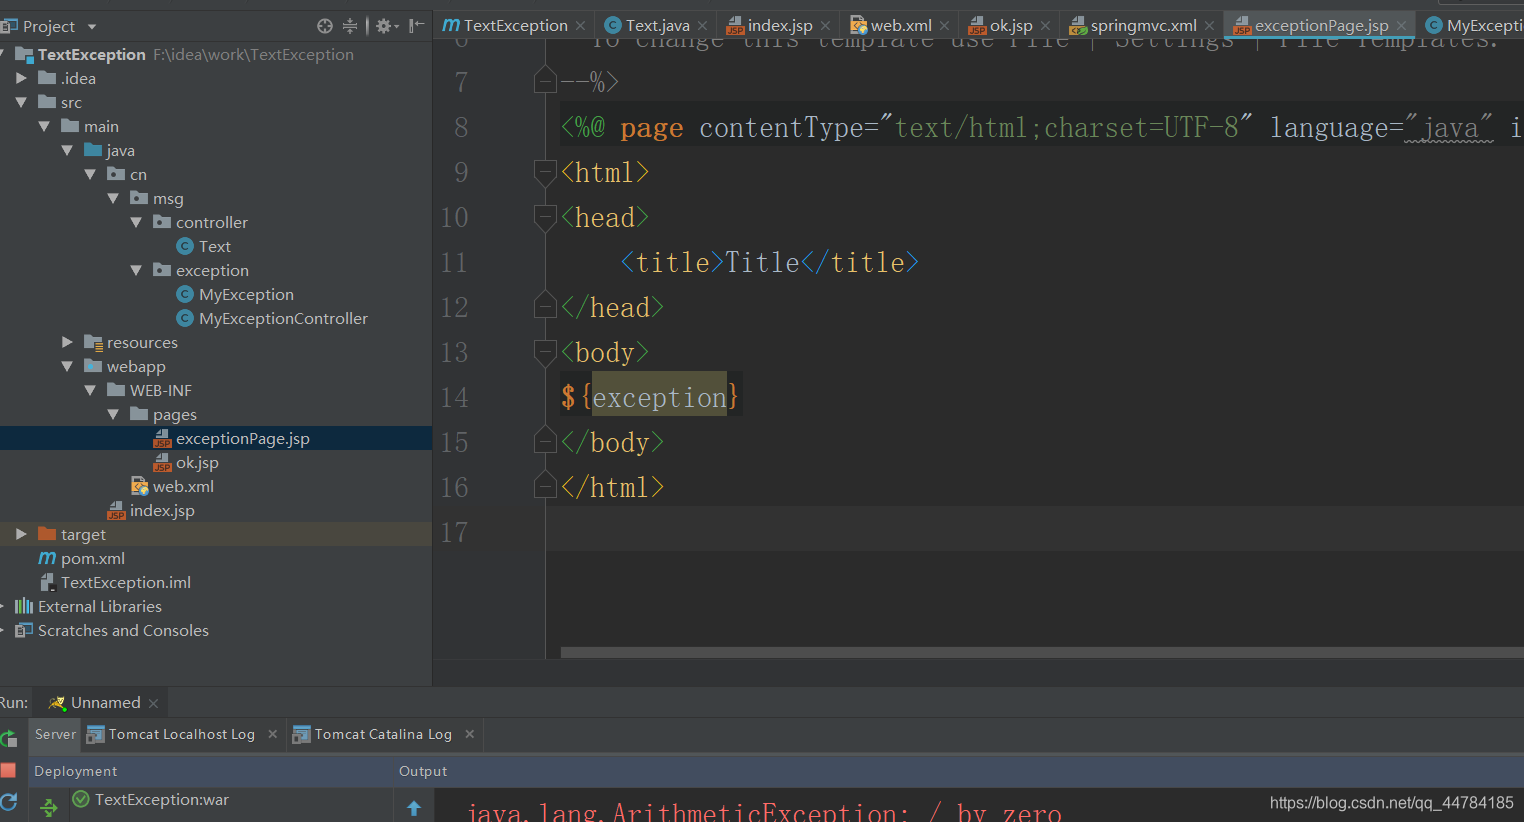Collapse the msg package
The image size is (1524, 822).
[x=113, y=198]
